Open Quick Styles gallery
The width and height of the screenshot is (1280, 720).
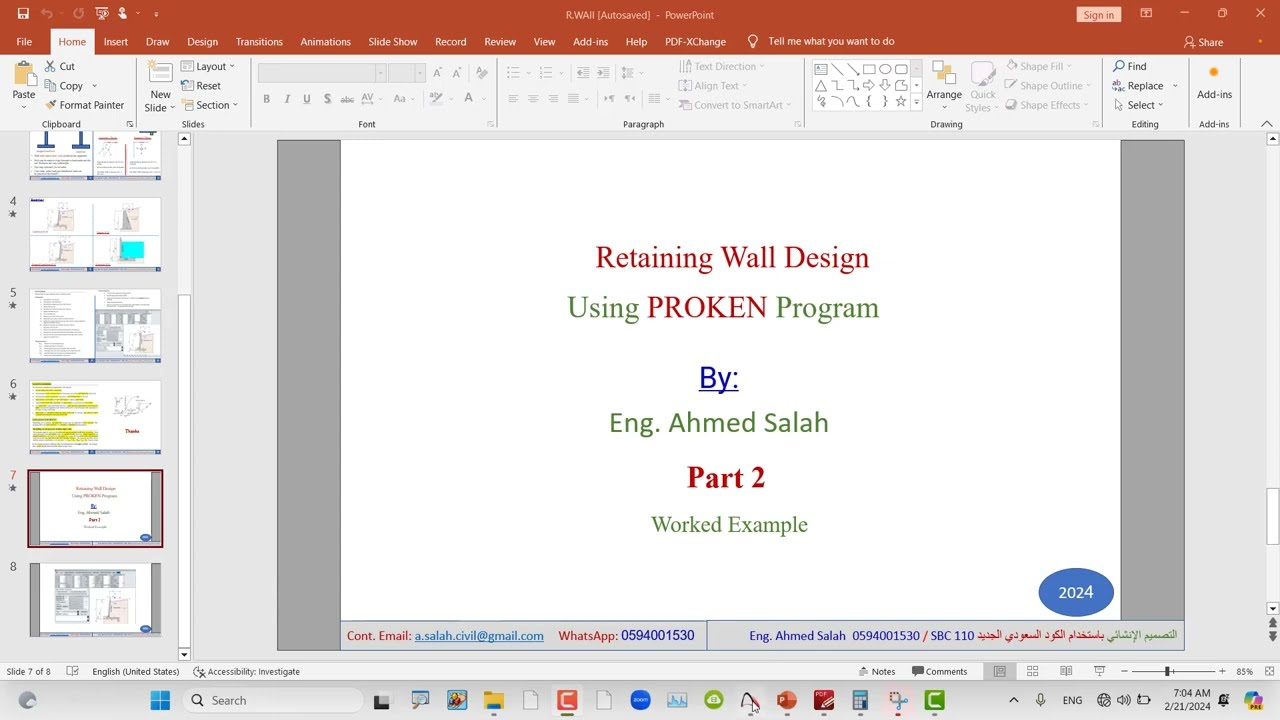click(x=982, y=86)
